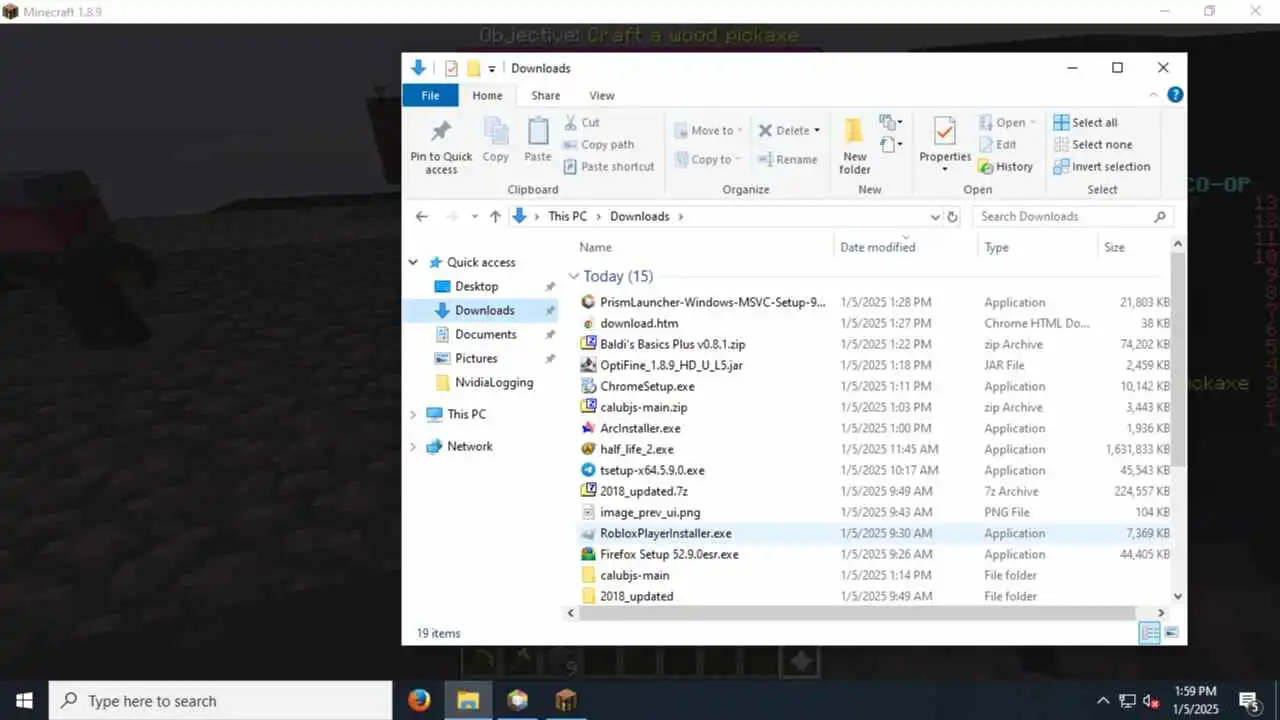Switch to Details view icon
The width and height of the screenshot is (1280, 720).
click(1150, 633)
